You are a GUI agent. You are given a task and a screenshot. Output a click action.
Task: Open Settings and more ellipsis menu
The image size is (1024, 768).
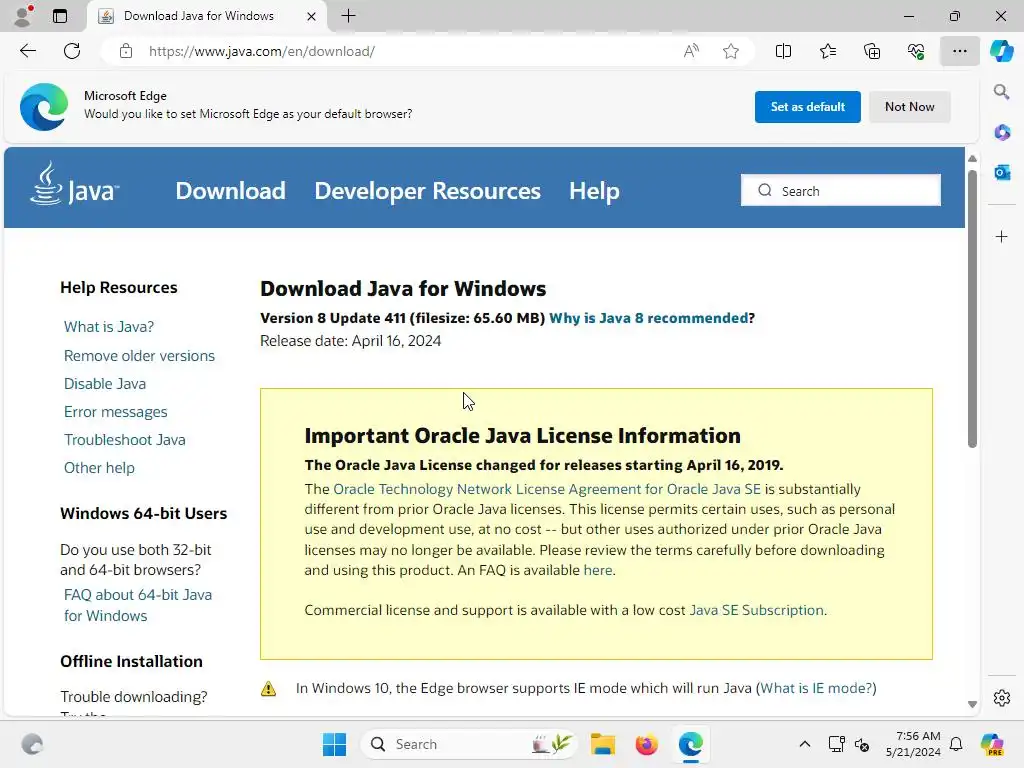point(959,51)
